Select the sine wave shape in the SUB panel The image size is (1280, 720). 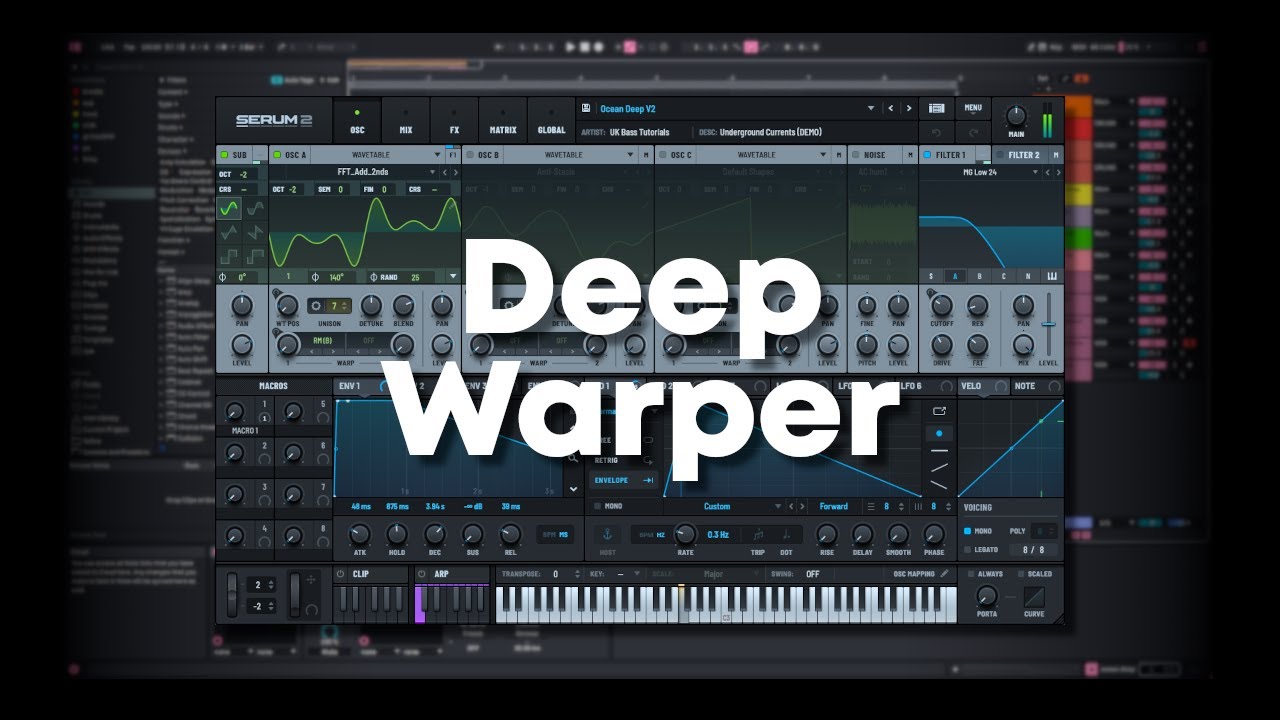click(228, 209)
